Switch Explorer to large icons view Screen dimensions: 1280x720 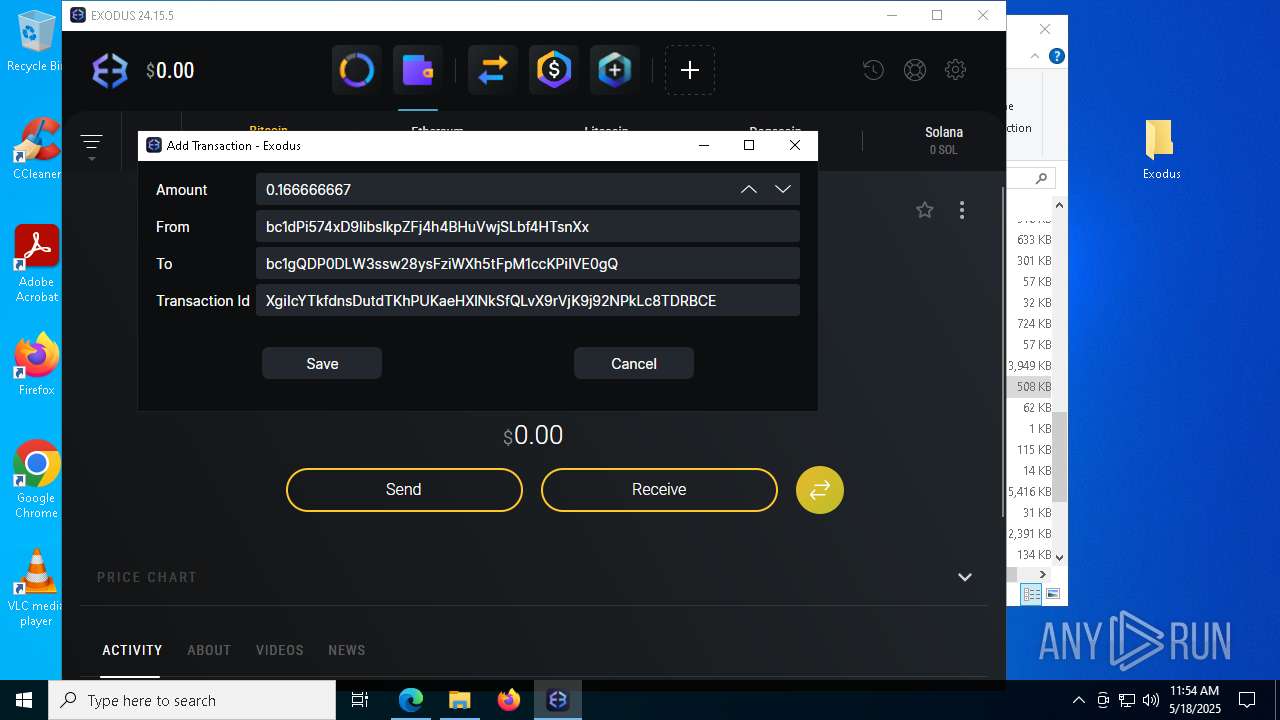point(1052,594)
